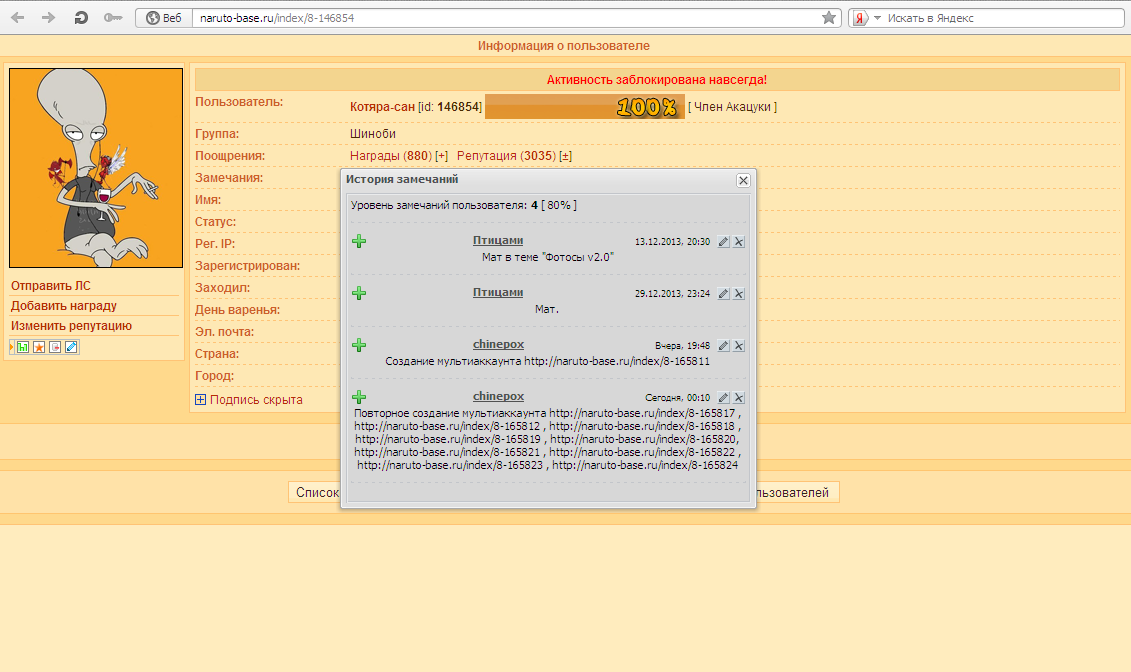
Task: Click the [ Член Акацуки ] rank label
Action: click(732, 107)
